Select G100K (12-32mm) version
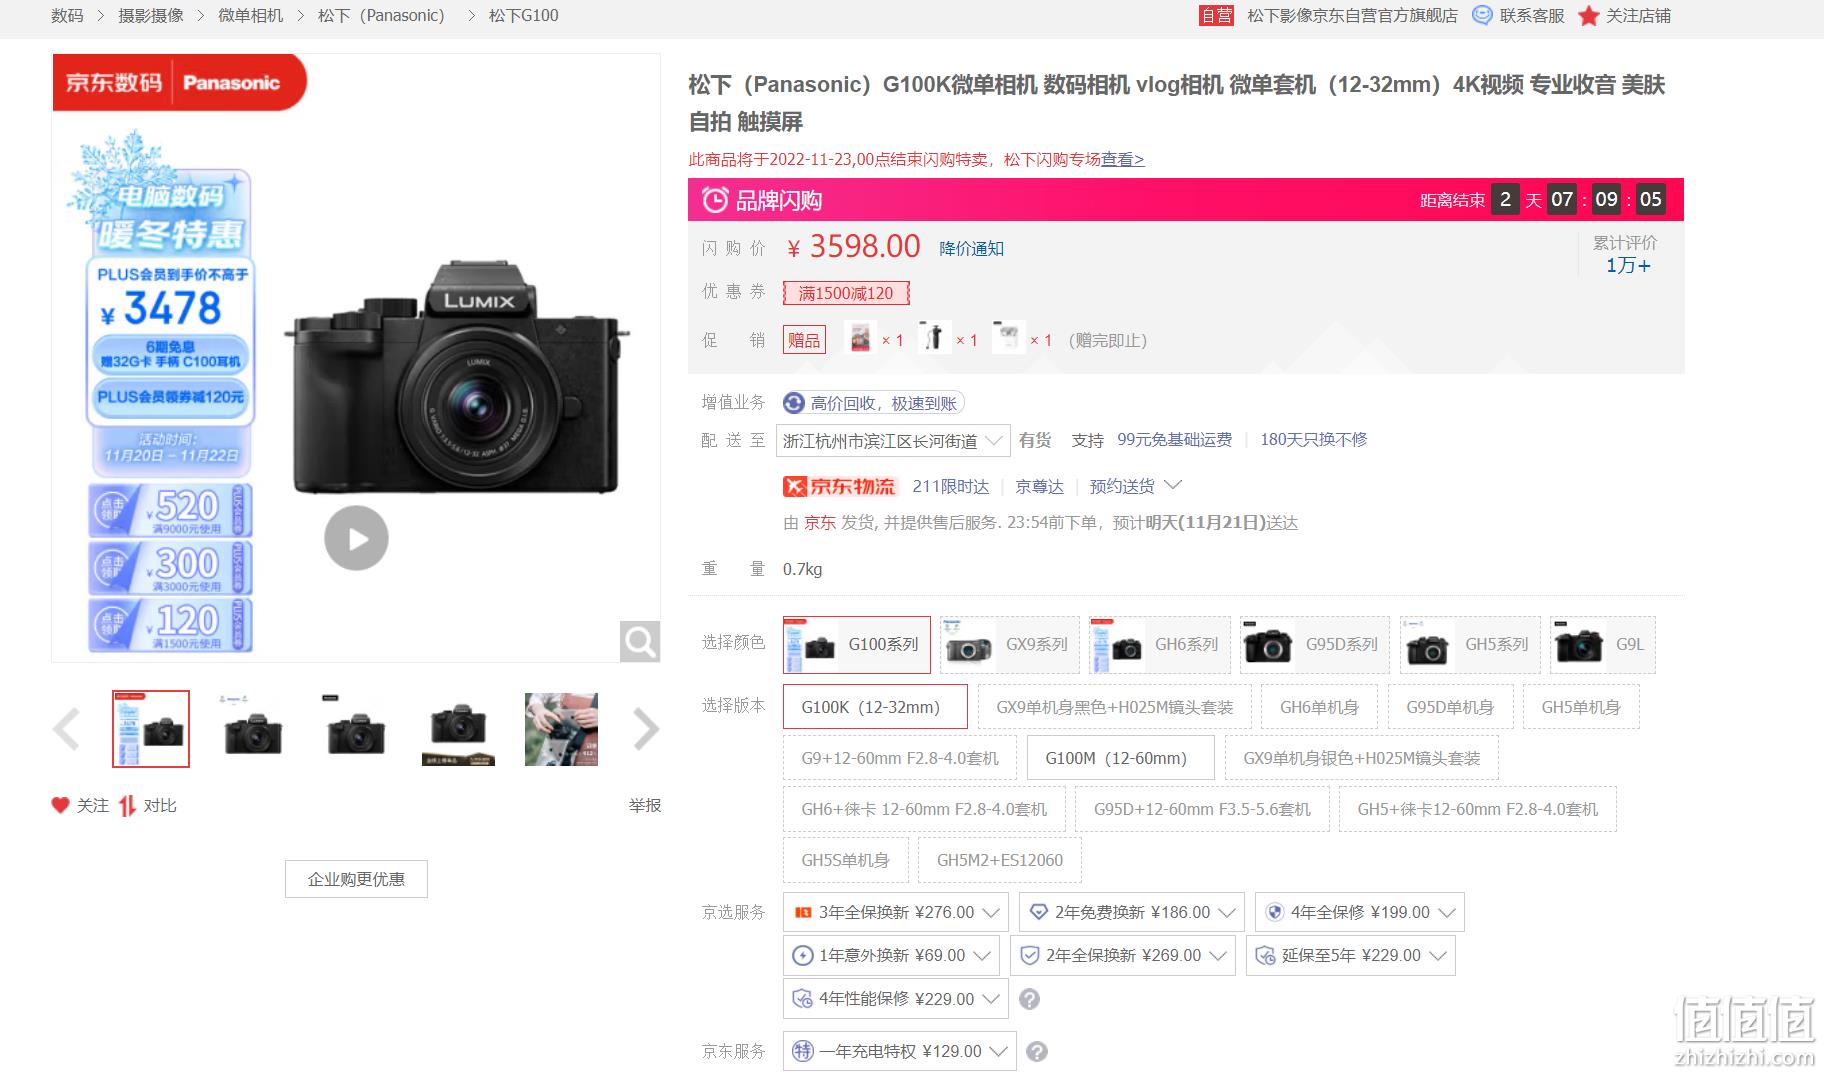Viewport: 1824px width, 1075px height. [875, 707]
